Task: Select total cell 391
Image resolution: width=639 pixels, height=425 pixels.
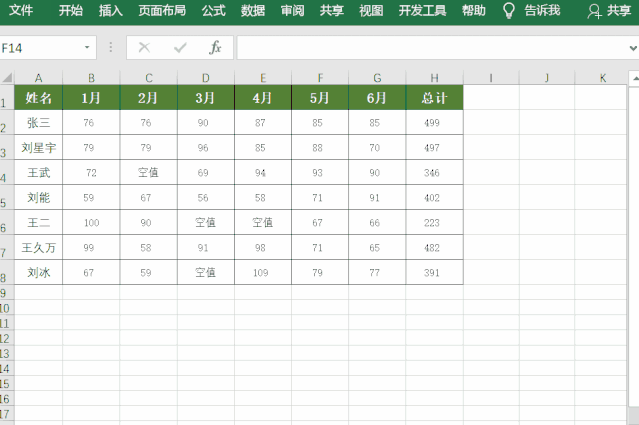Action: tap(434, 272)
